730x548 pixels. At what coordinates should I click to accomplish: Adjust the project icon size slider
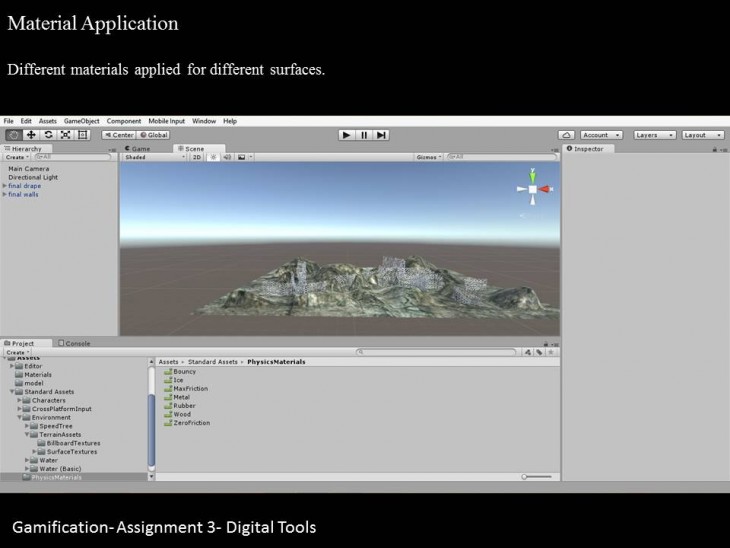tap(526, 477)
